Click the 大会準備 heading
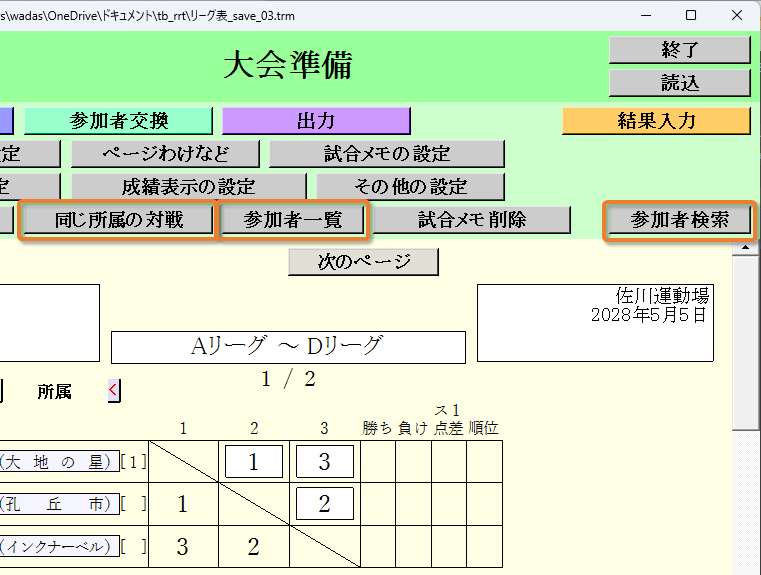 coord(288,65)
